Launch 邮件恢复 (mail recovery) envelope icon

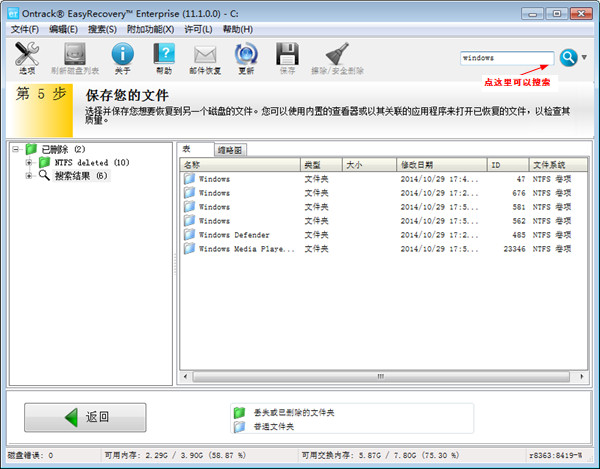(205, 54)
